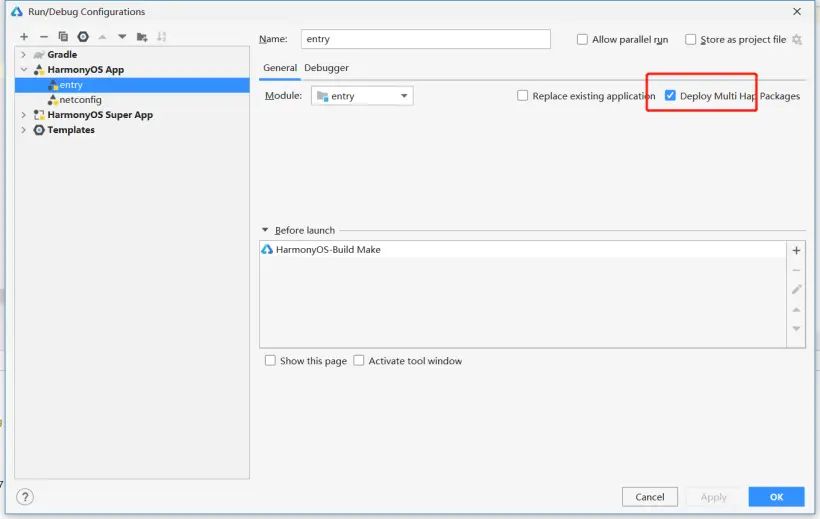Enable Store as project file
The width and height of the screenshot is (820, 519).
tap(690, 39)
